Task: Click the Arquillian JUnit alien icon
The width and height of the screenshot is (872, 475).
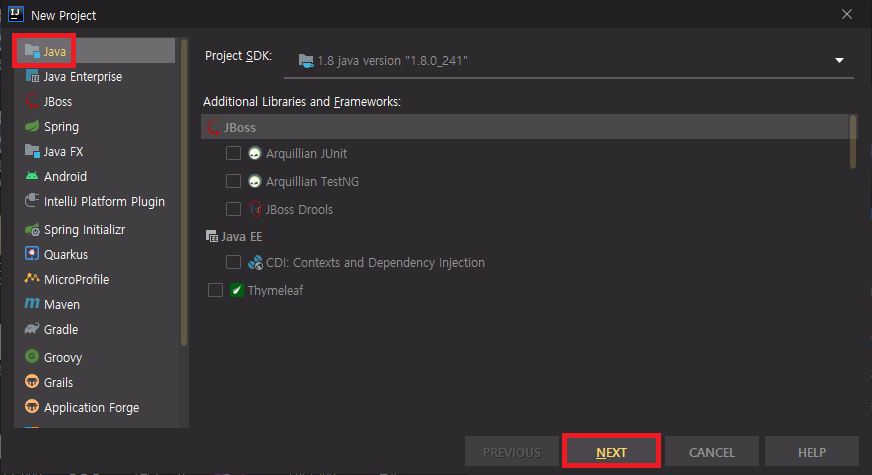Action: (x=255, y=154)
